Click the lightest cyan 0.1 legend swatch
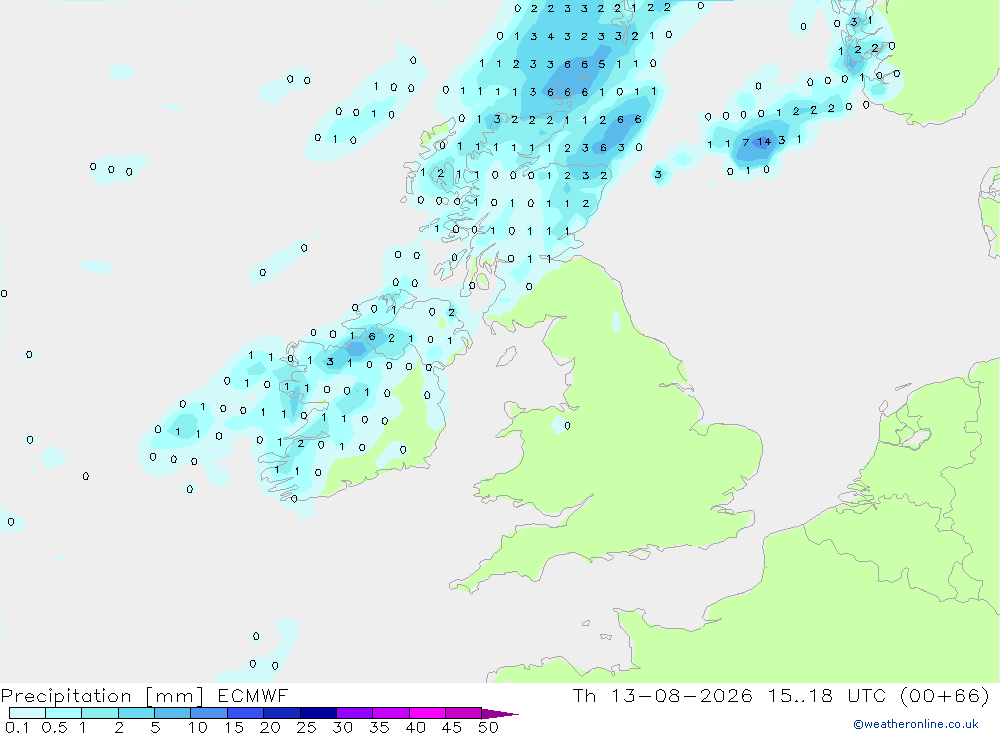 tap(27, 713)
